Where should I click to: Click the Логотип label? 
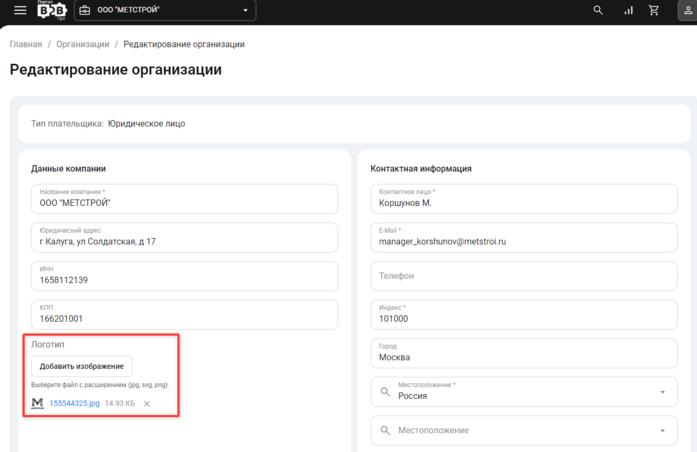click(x=48, y=344)
